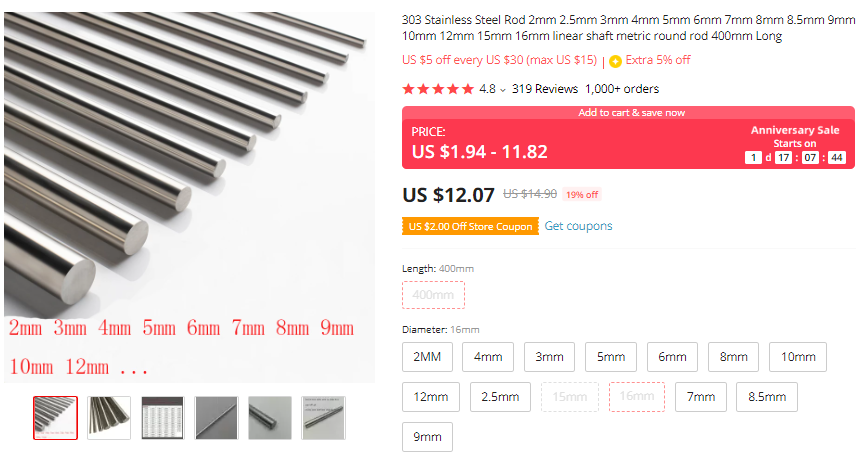Screen dimensions: 865x464
Task: Click the five star rating icons
Action: coord(438,89)
